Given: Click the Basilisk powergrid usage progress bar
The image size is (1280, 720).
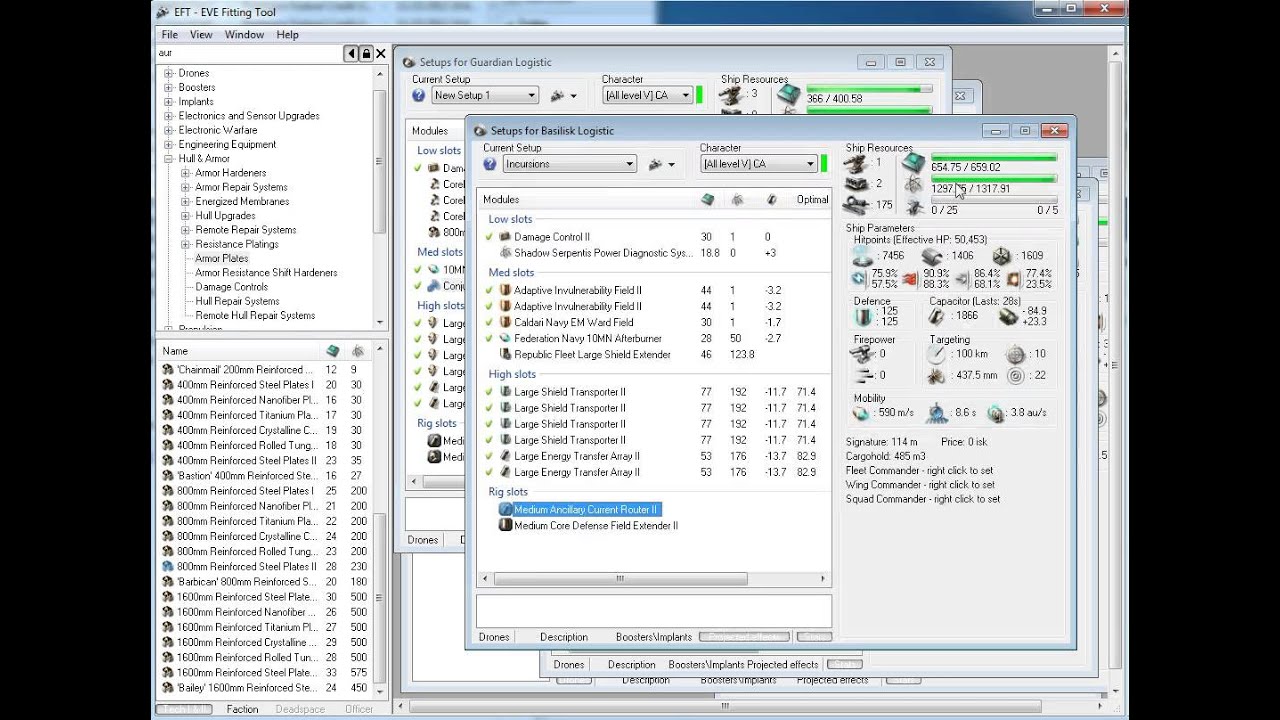Looking at the screenshot, I should point(994,179).
